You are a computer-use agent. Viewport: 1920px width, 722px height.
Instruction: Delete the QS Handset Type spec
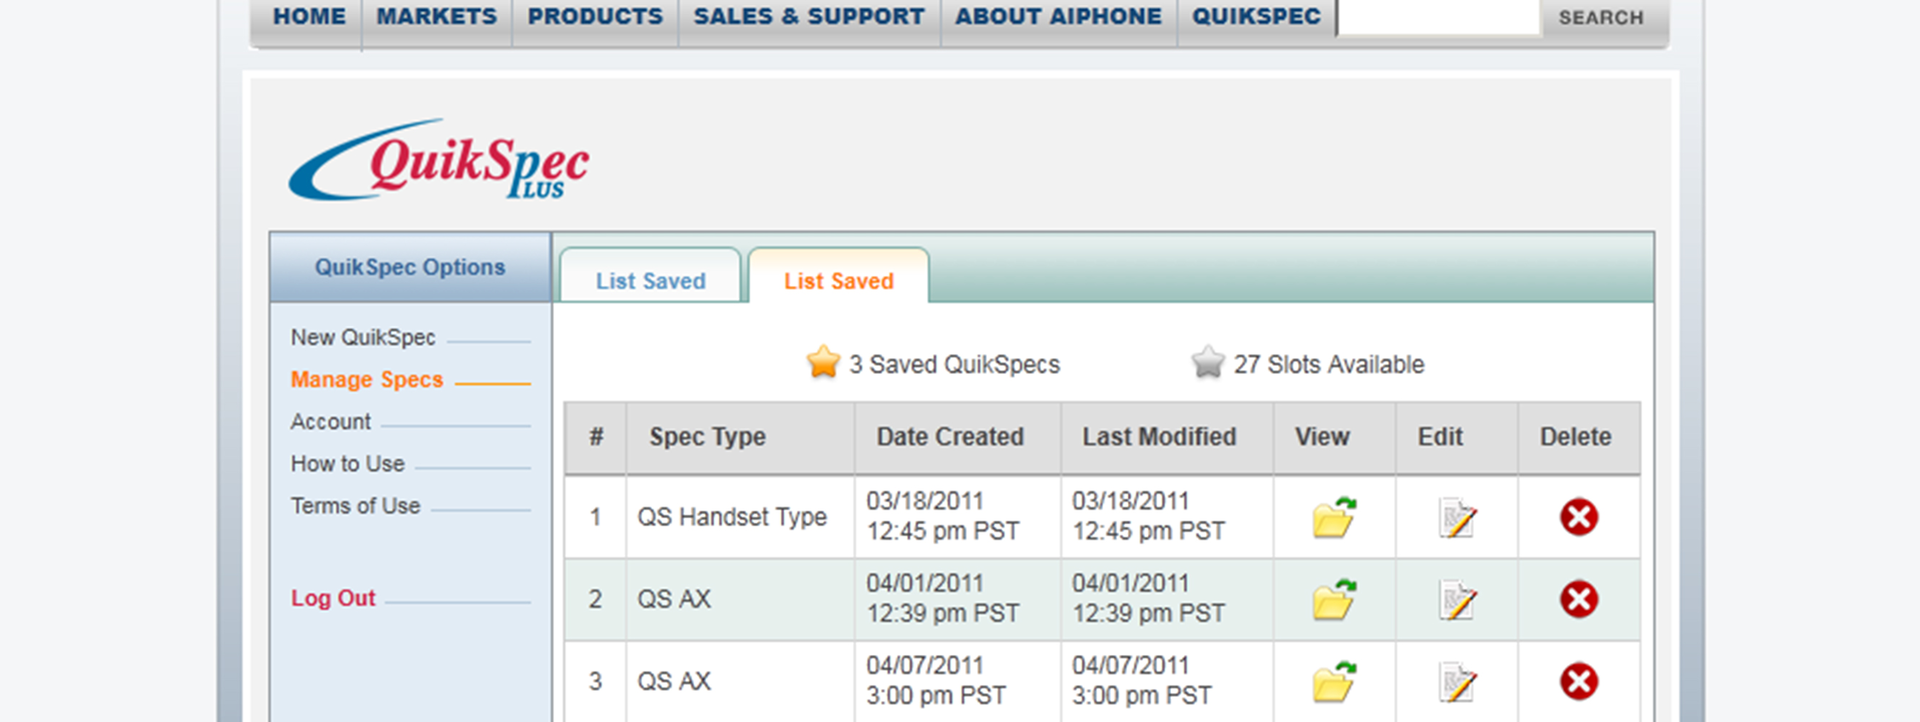tap(1579, 517)
